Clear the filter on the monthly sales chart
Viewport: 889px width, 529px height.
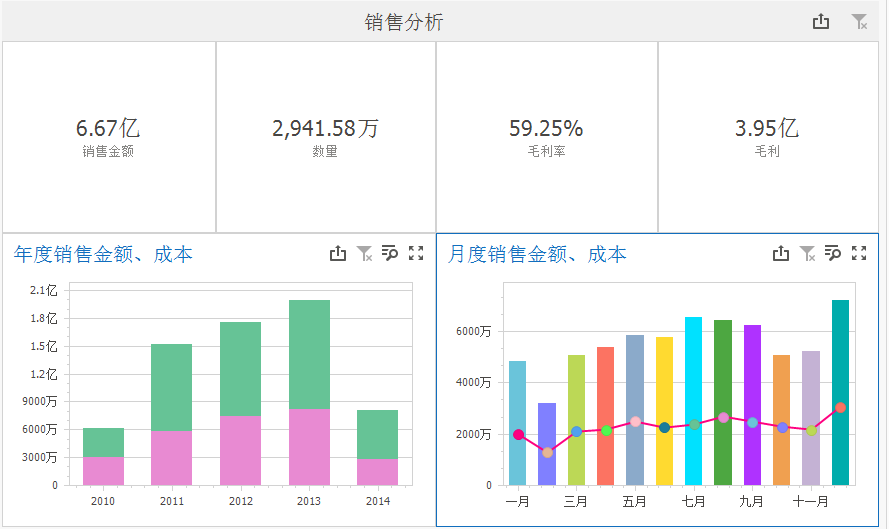tap(807, 254)
